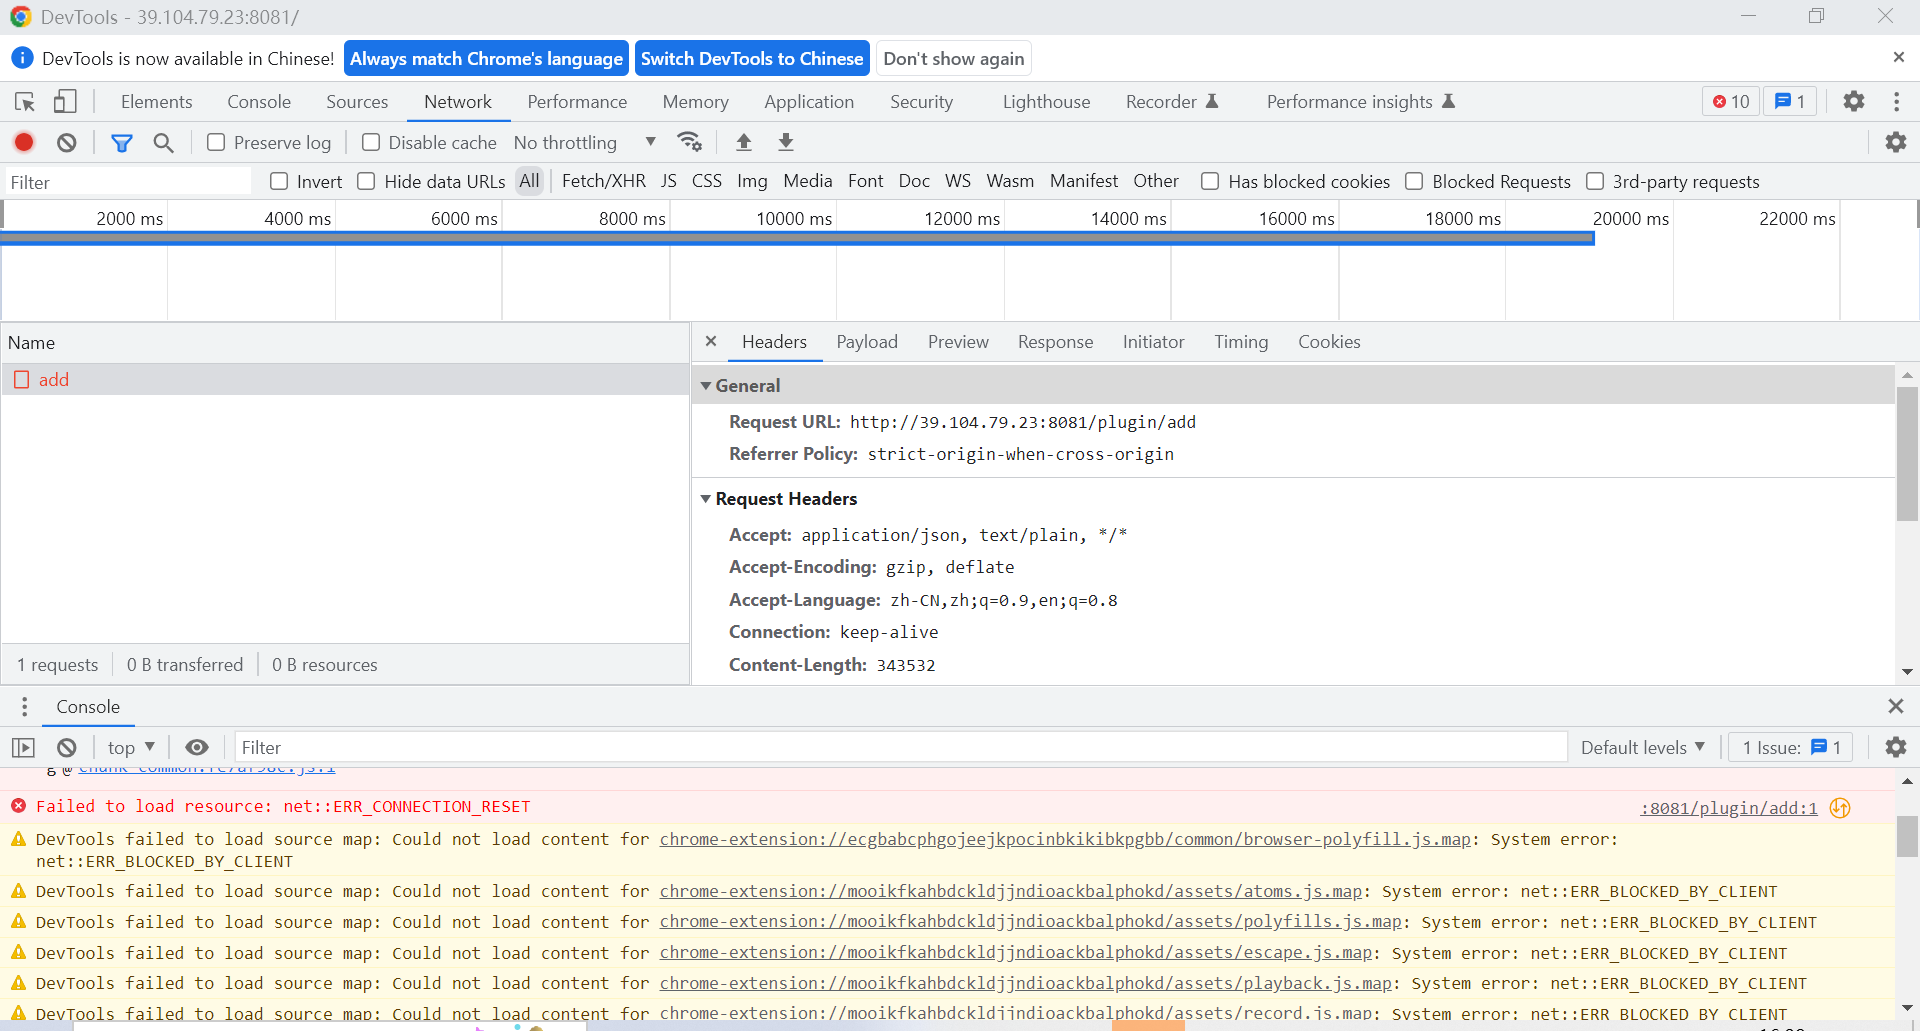1920x1031 pixels.
Task: Clear the network requests list
Action: click(65, 142)
